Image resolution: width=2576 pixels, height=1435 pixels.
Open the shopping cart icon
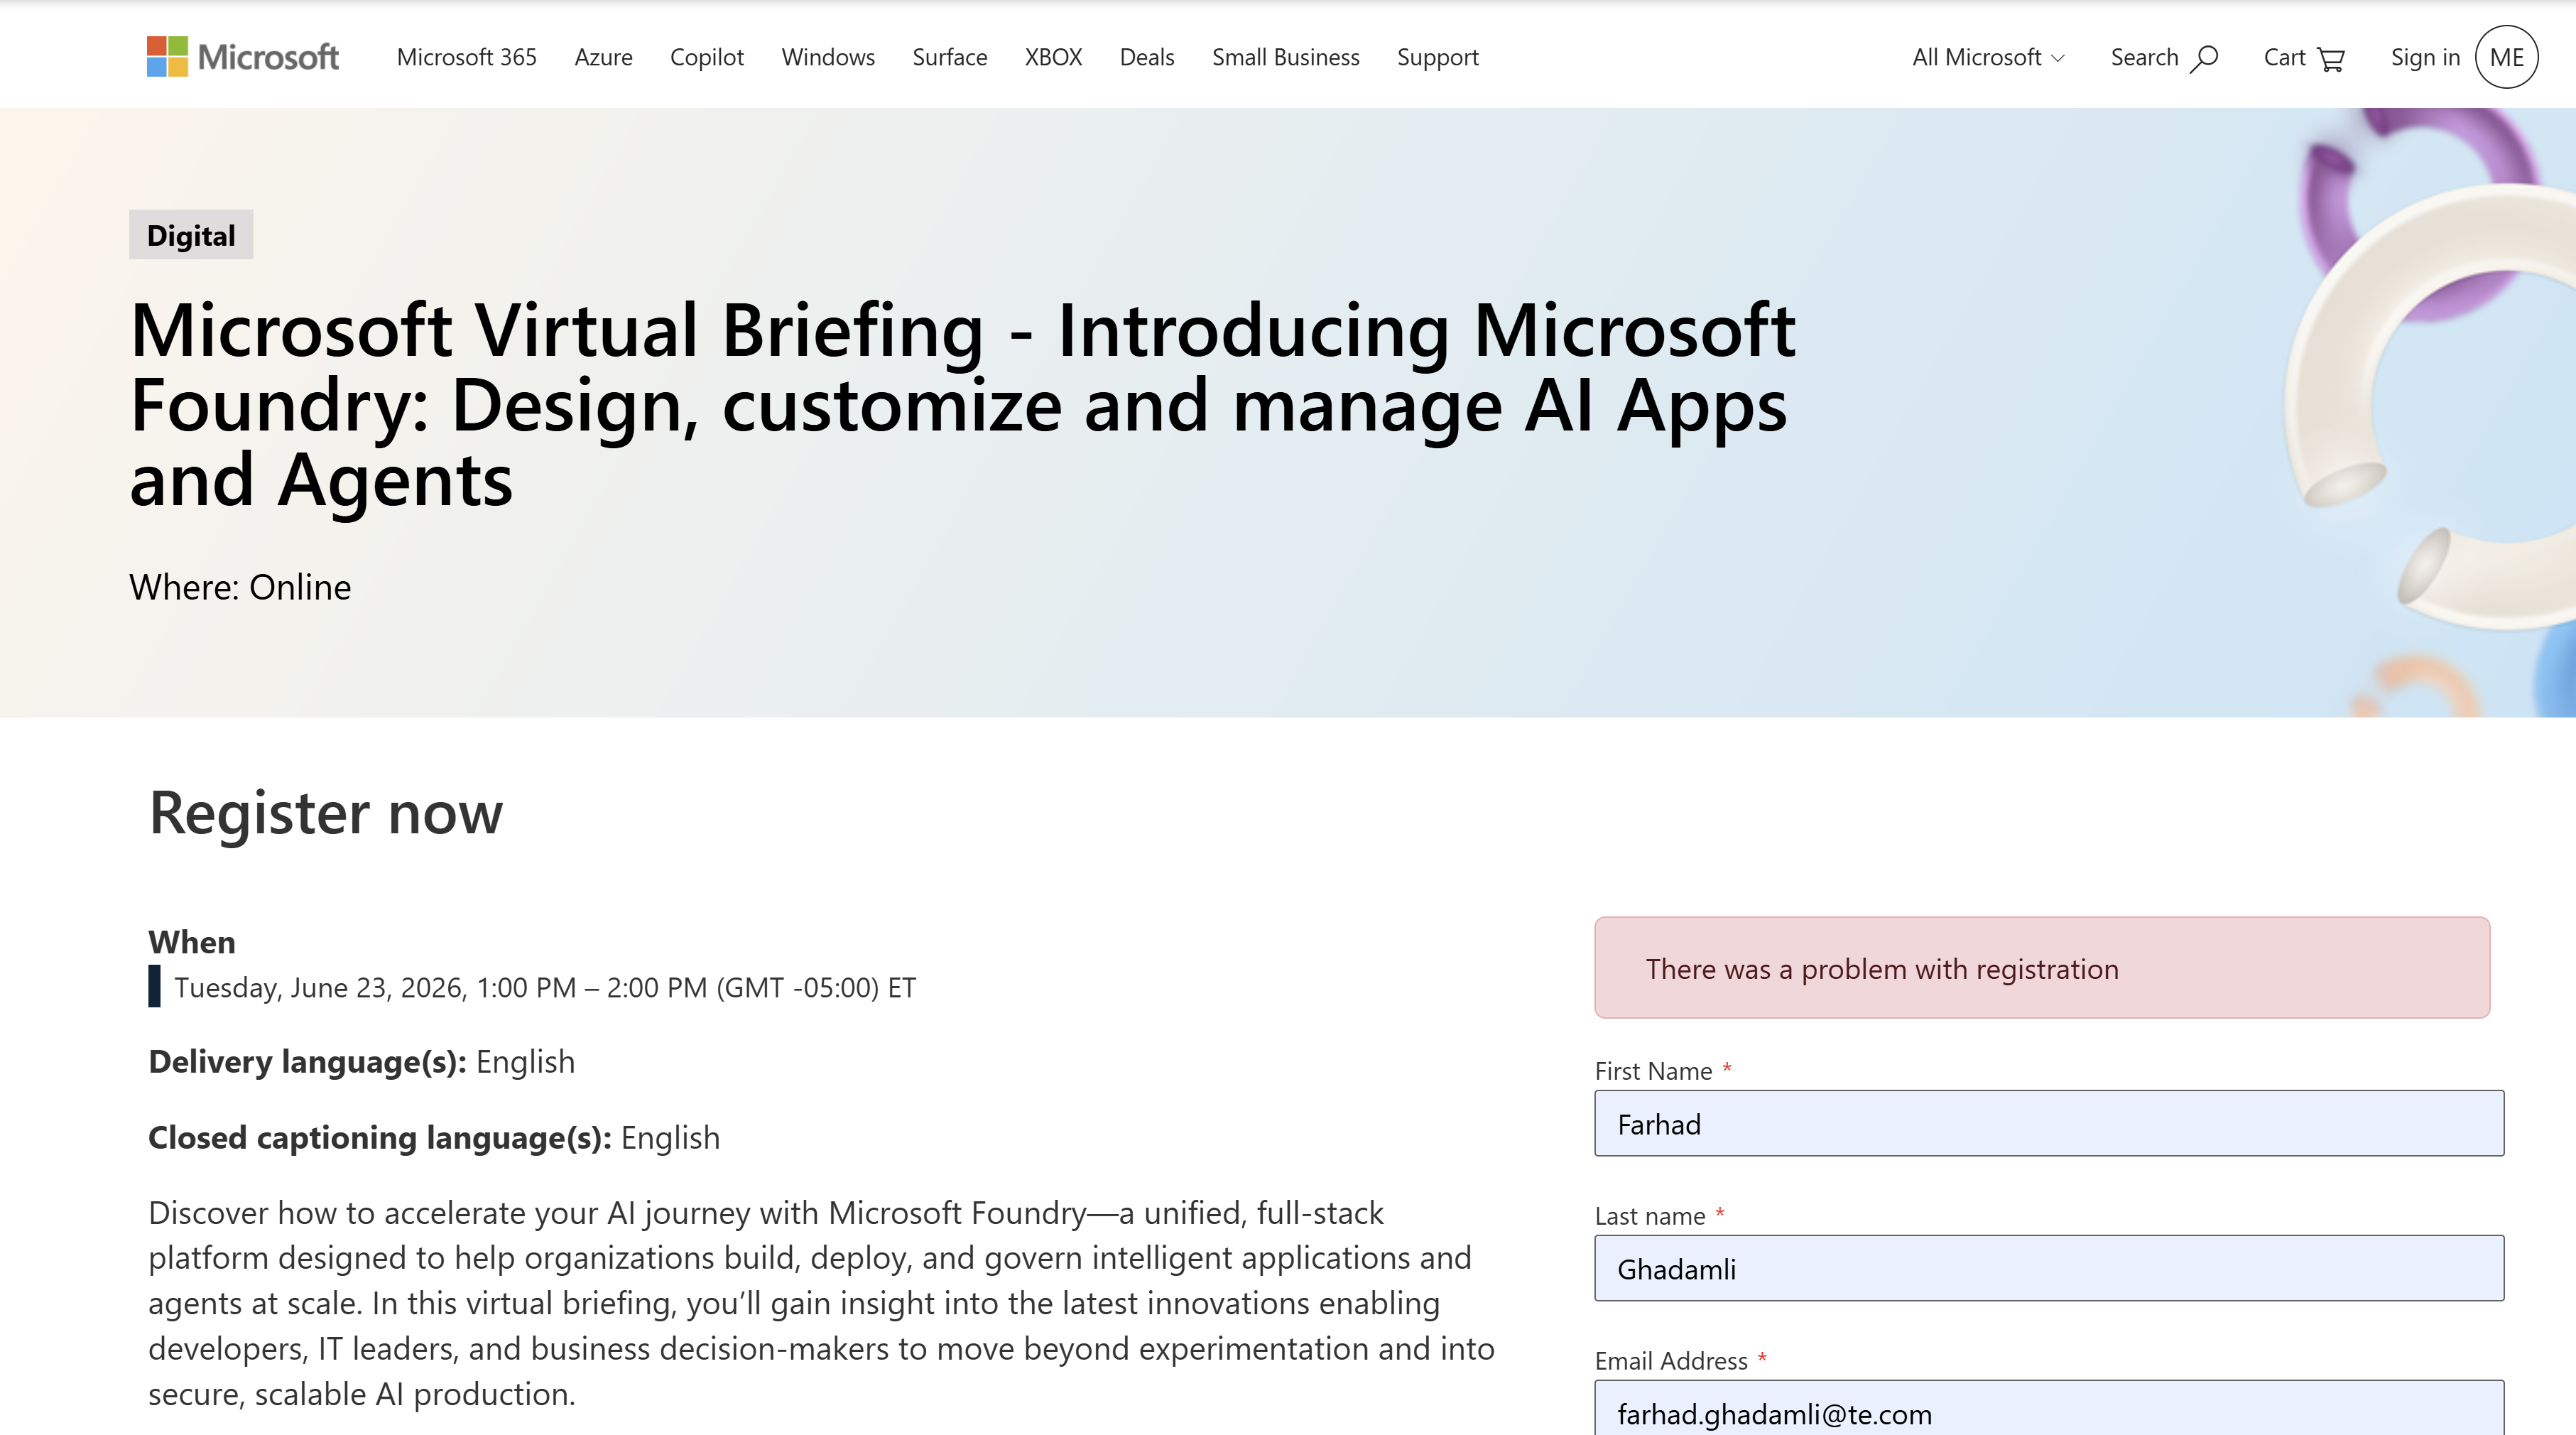click(2331, 59)
